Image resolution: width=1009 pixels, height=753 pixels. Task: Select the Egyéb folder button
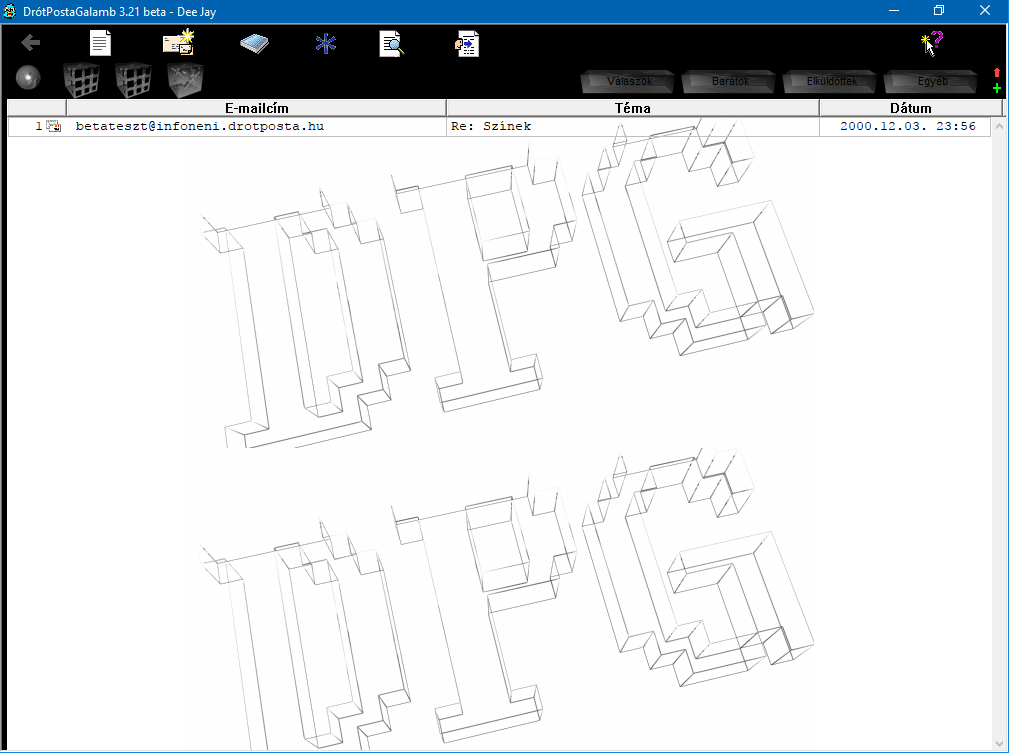(x=931, y=81)
